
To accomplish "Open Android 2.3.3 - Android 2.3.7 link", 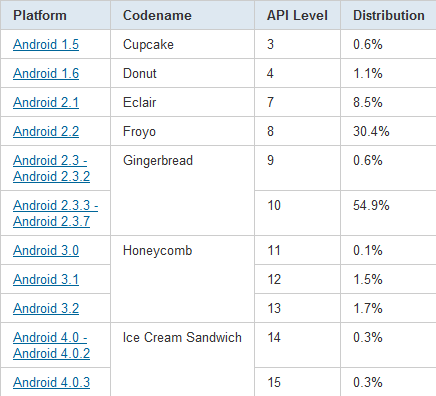I will (55, 213).
